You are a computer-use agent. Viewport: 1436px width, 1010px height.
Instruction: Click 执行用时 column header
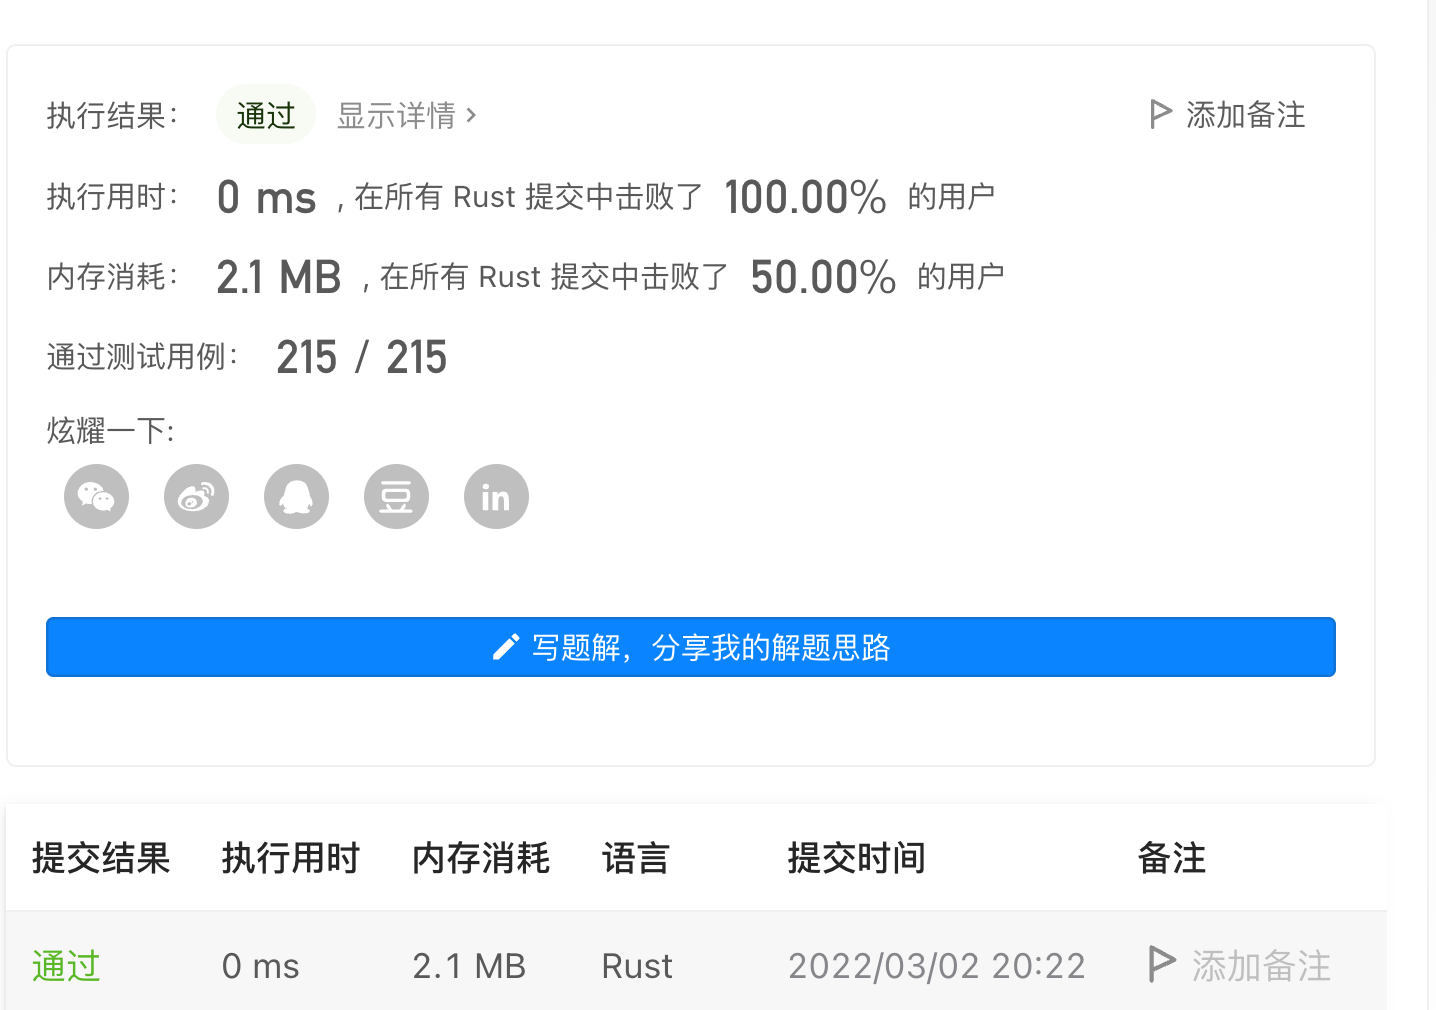coord(291,858)
